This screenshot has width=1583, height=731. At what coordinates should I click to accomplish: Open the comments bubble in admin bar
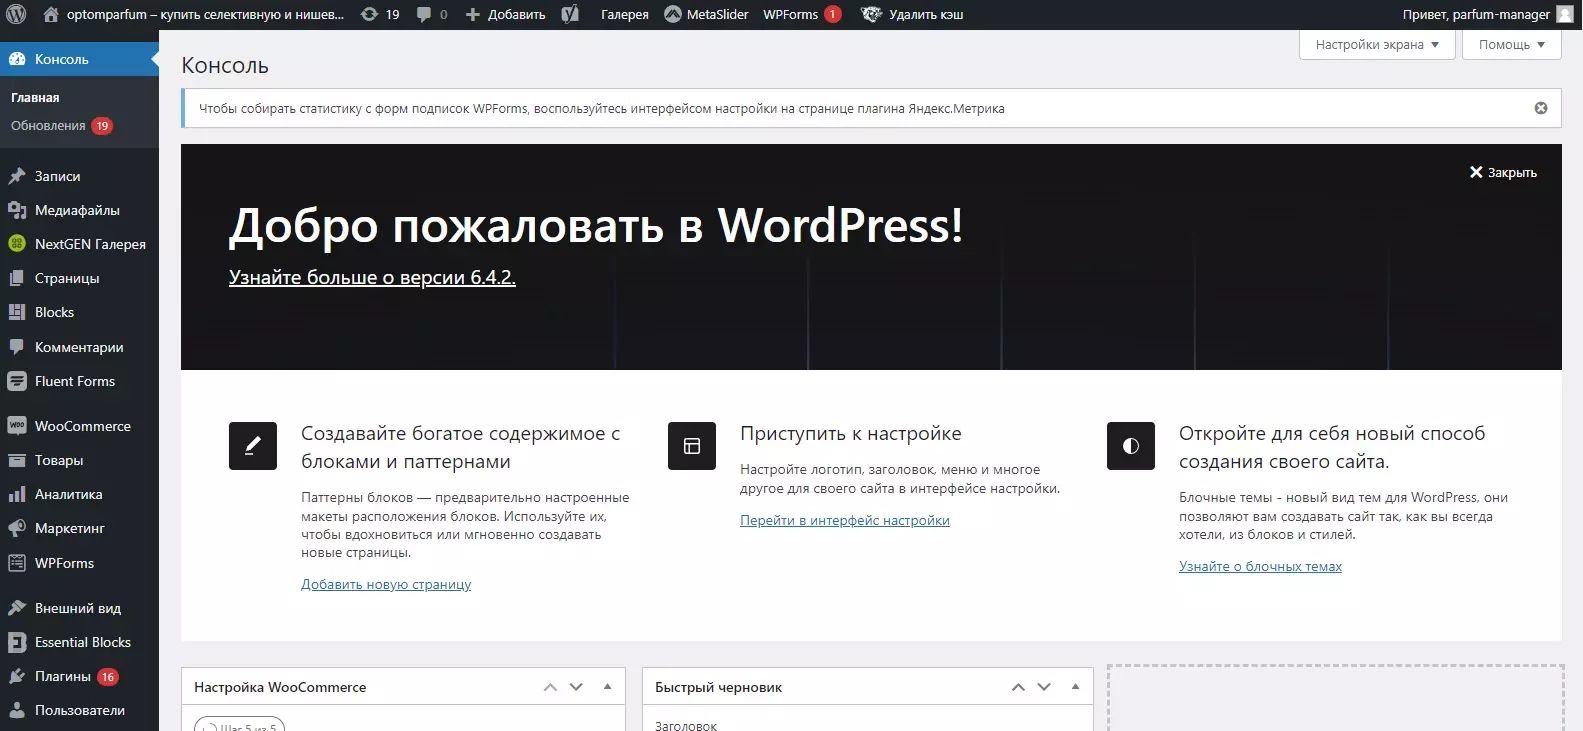[x=432, y=14]
